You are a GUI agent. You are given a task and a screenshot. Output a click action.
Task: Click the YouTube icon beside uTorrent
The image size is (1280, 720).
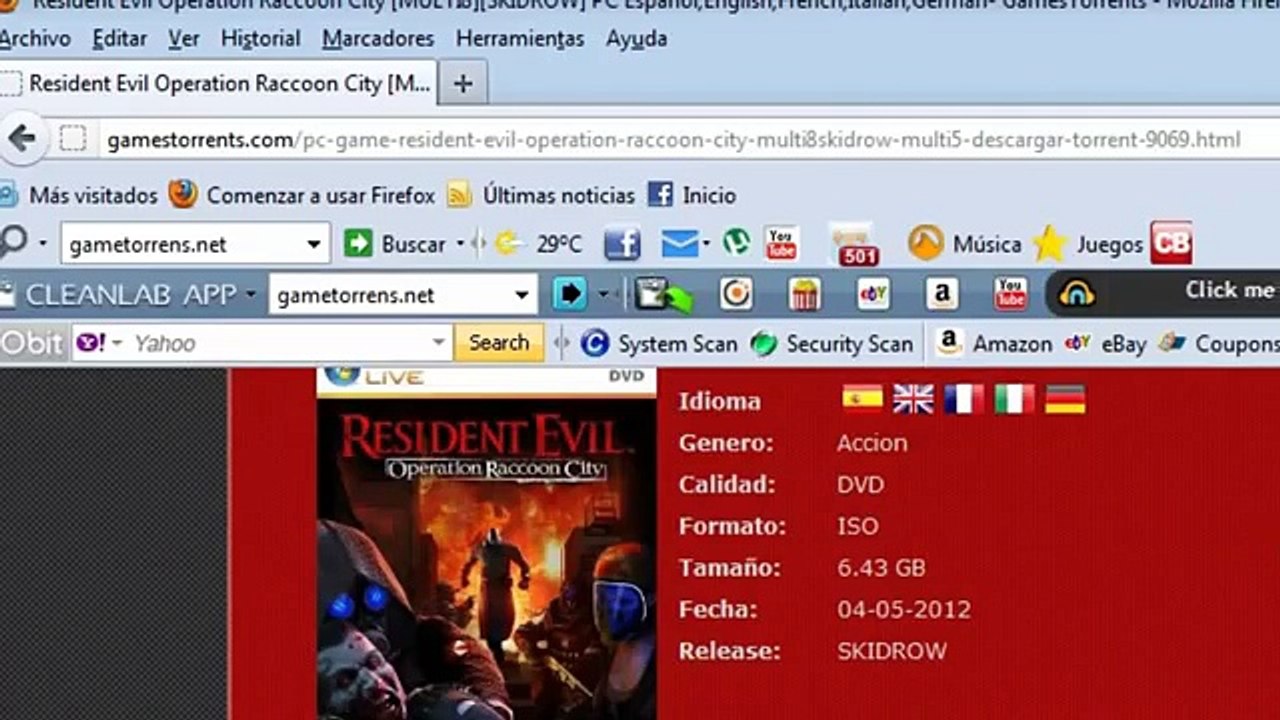781,243
